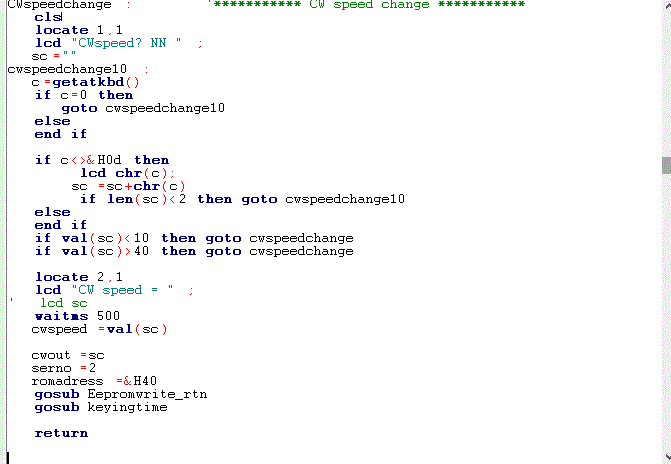The height and width of the screenshot is (464, 671).
Task: Place cursor on the cls line
Action: [x=48, y=17]
